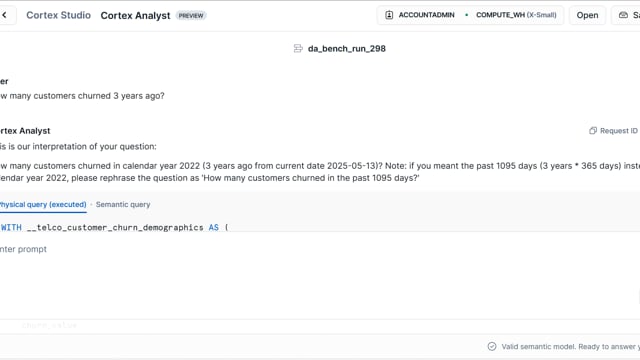This screenshot has width=640, height=360.
Task: Open the da_bench_run_298 model name
Action: (347, 49)
